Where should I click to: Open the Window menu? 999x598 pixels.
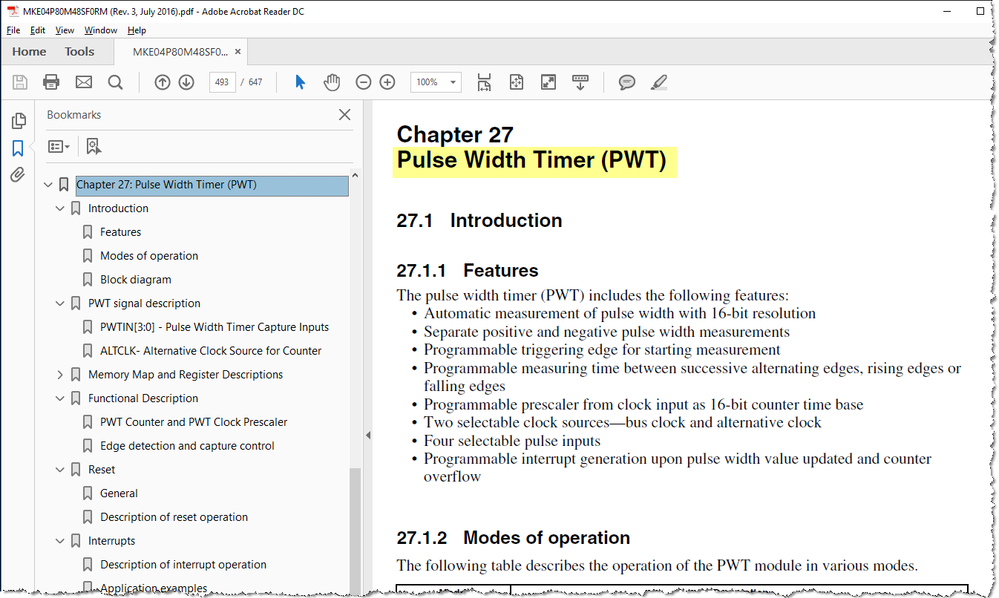[x=101, y=30]
